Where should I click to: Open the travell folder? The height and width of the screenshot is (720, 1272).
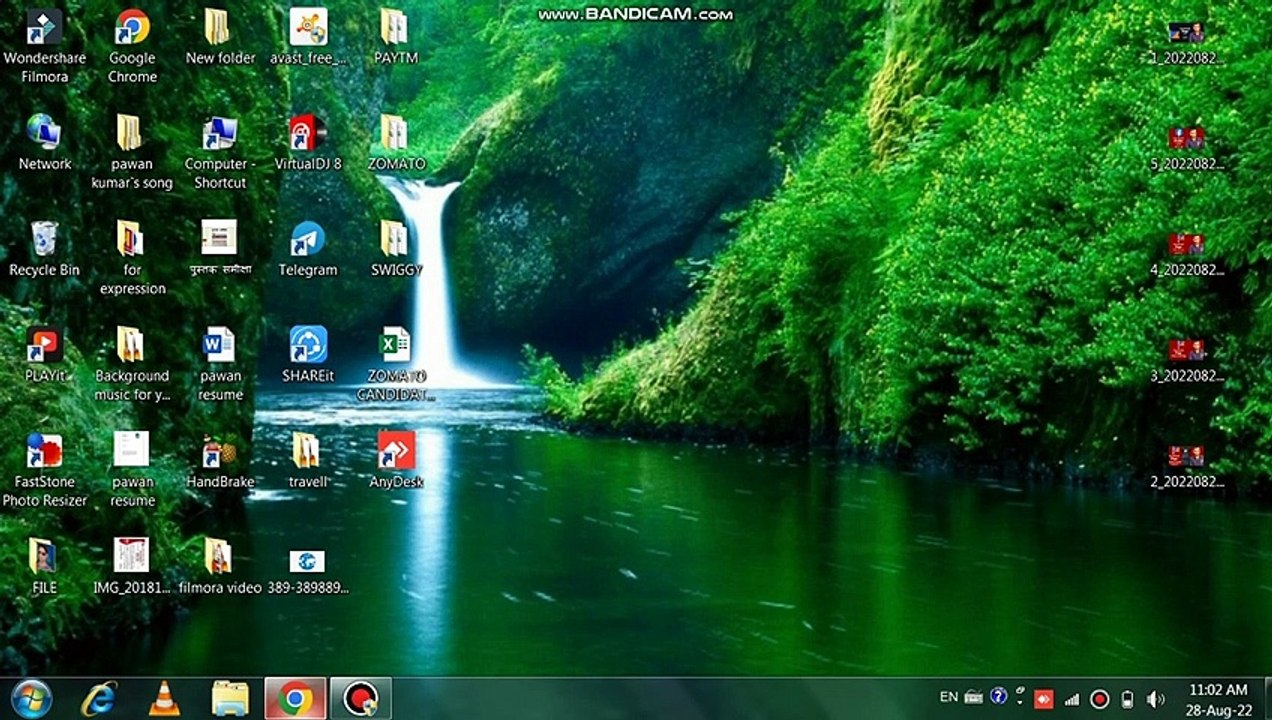pyautogui.click(x=308, y=460)
